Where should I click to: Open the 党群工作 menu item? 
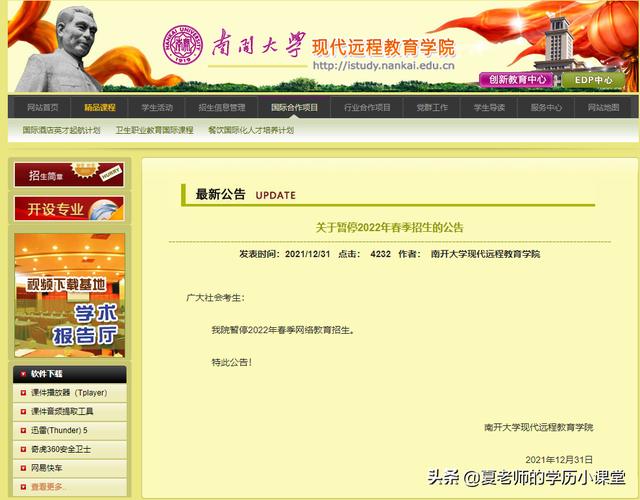pos(432,107)
